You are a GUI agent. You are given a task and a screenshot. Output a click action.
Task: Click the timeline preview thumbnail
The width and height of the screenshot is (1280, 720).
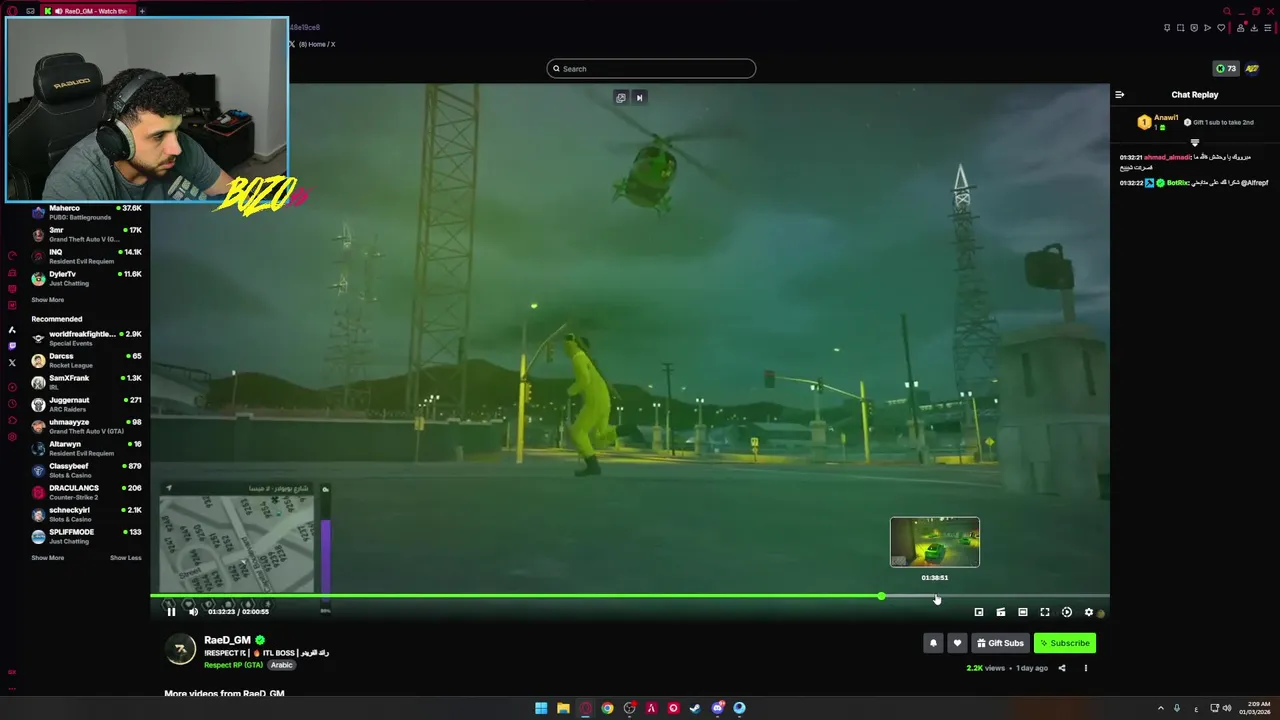tap(935, 542)
